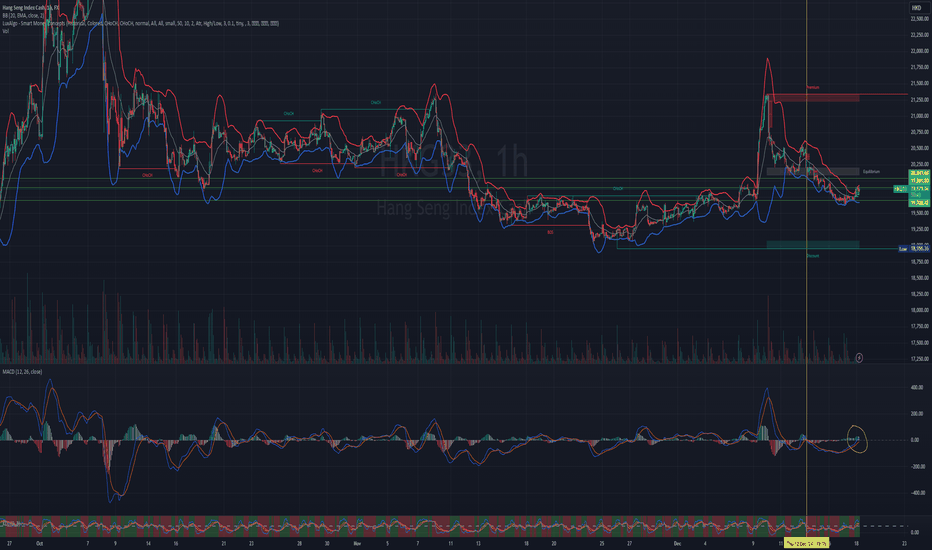Select the red BOS label on chart
The height and width of the screenshot is (550, 932).
tap(549, 232)
